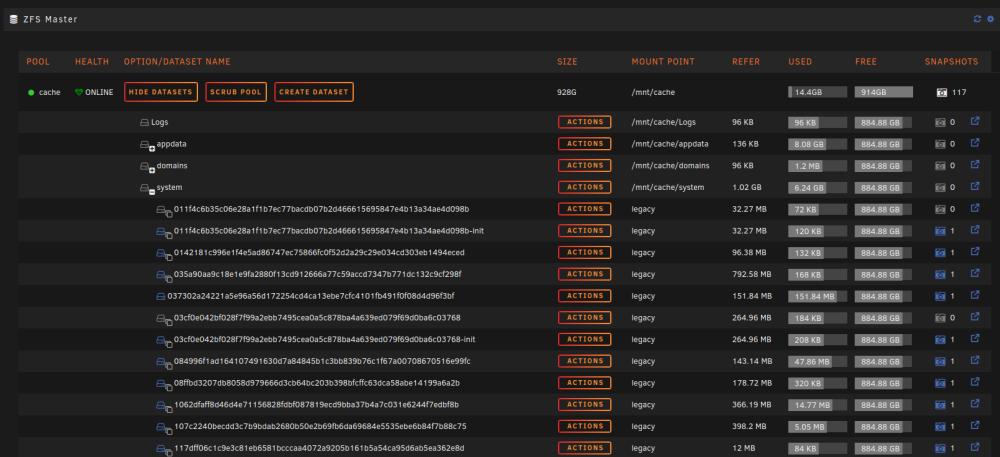The image size is (1000, 457).
Task: Click the cache pool snapshots camera icon
Action: [941, 92]
